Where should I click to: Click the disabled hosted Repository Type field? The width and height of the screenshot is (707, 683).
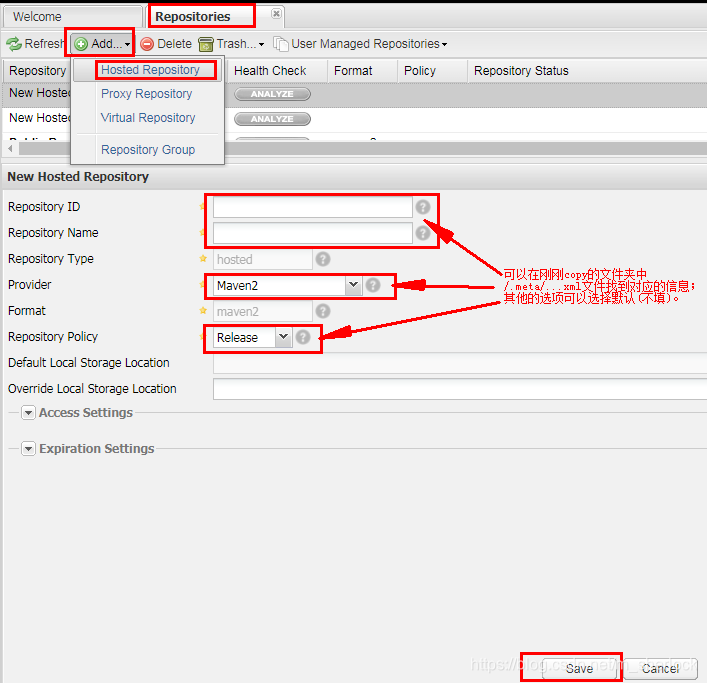click(262, 260)
